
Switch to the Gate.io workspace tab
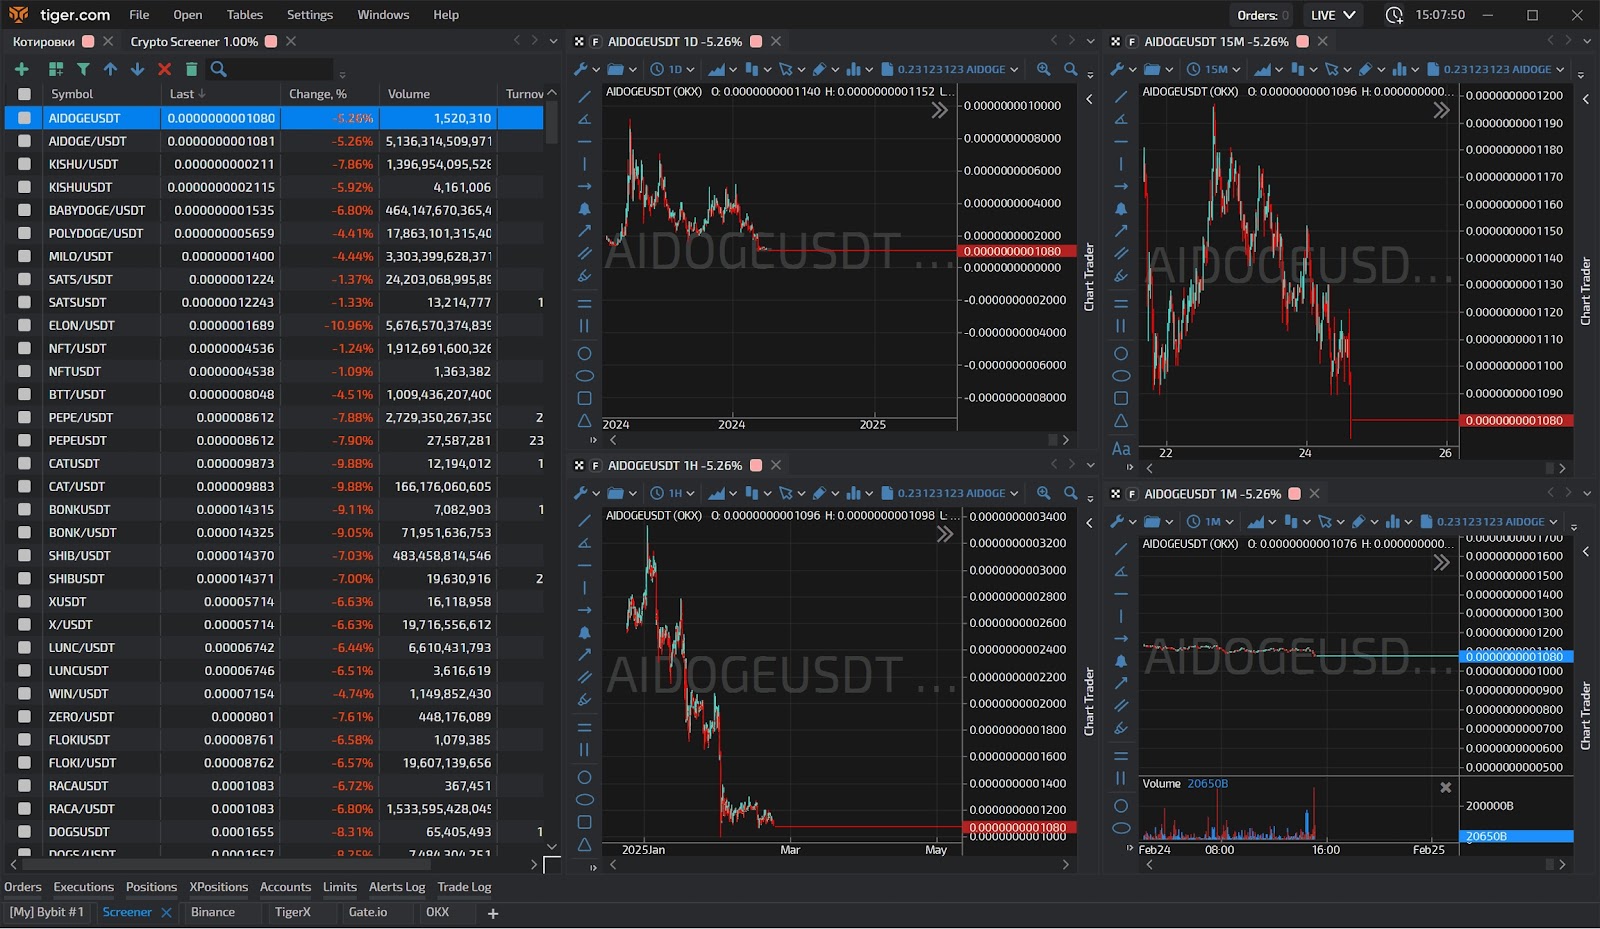tap(368, 912)
